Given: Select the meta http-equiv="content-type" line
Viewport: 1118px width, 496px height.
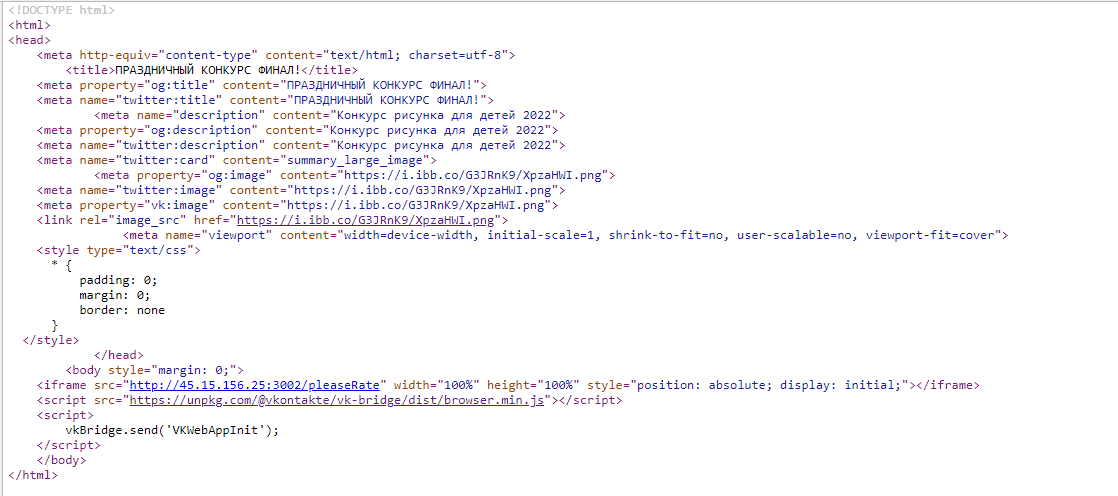Looking at the screenshot, I should 276,55.
